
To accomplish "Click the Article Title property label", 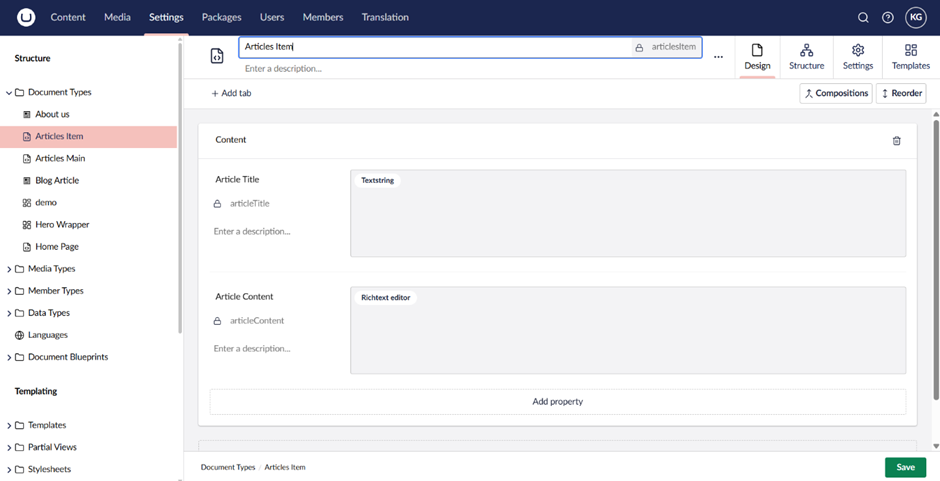I will (237, 179).
